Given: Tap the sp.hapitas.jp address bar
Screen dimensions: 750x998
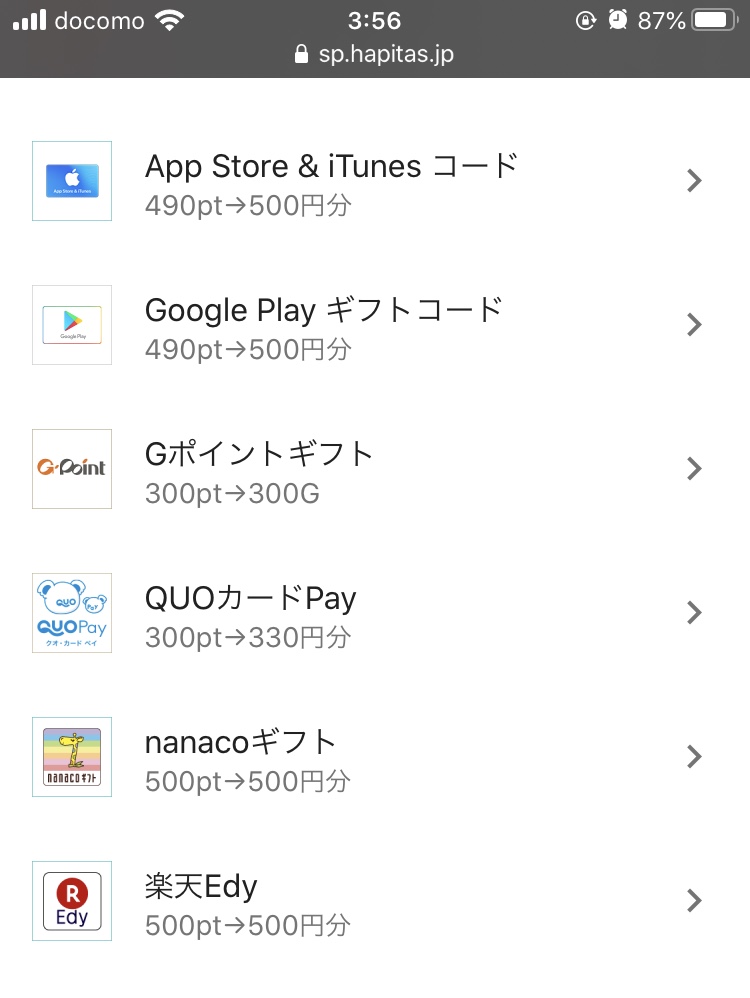Looking at the screenshot, I should click(374, 54).
